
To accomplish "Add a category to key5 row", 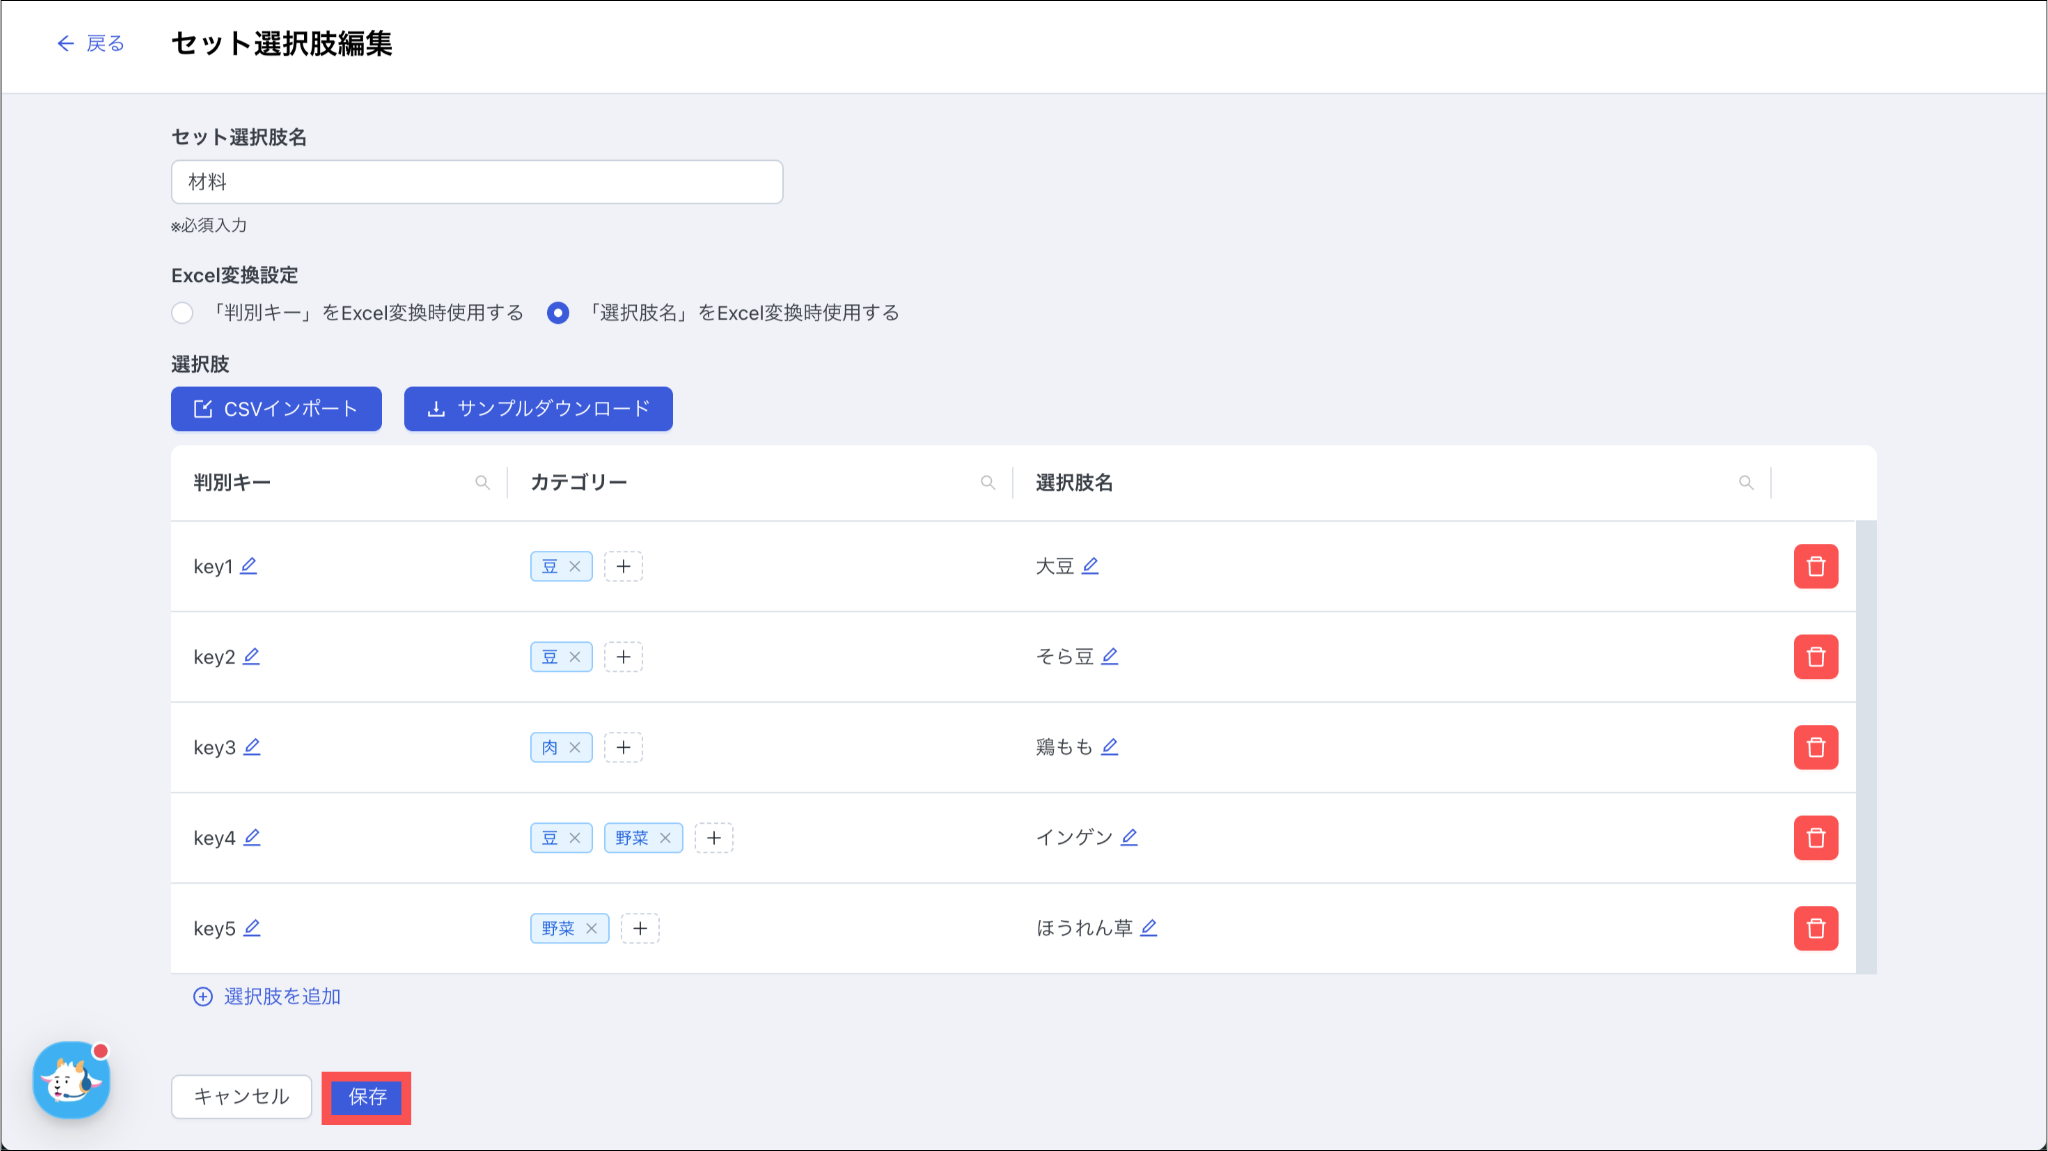I will [x=640, y=929].
